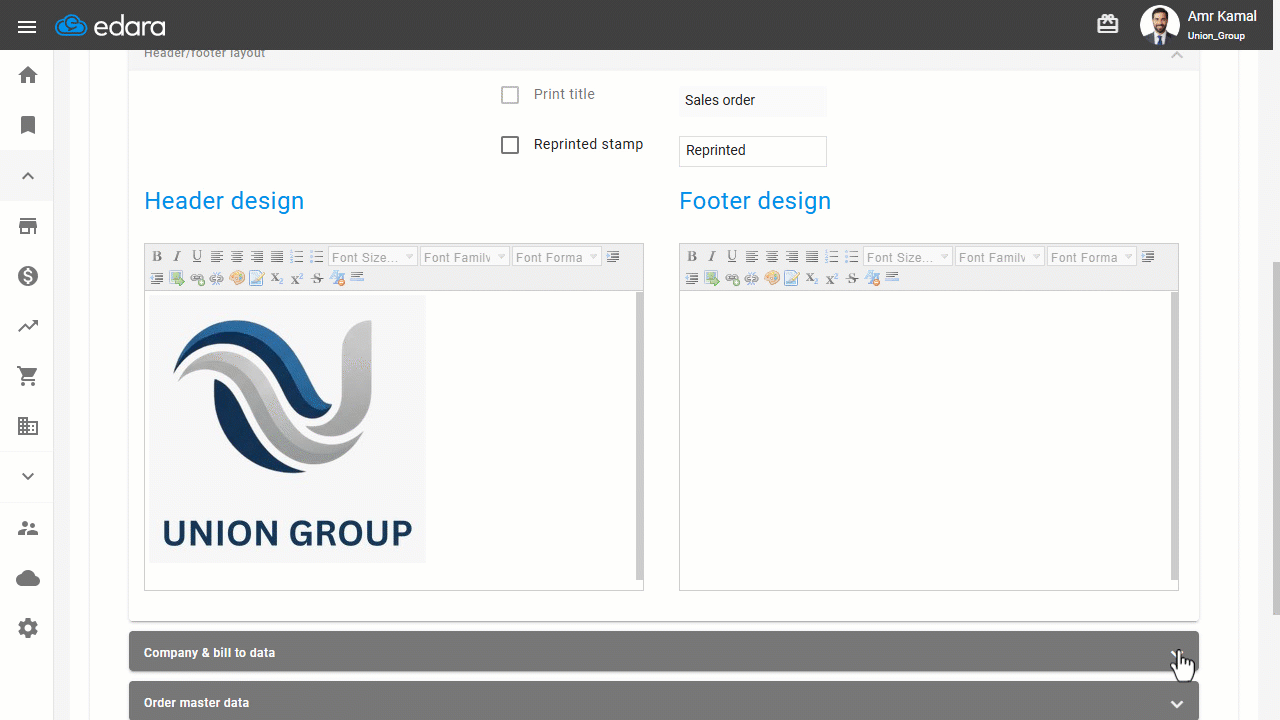Click the Sales order title field
Screen dimensions: 1280x720
(x=753, y=101)
